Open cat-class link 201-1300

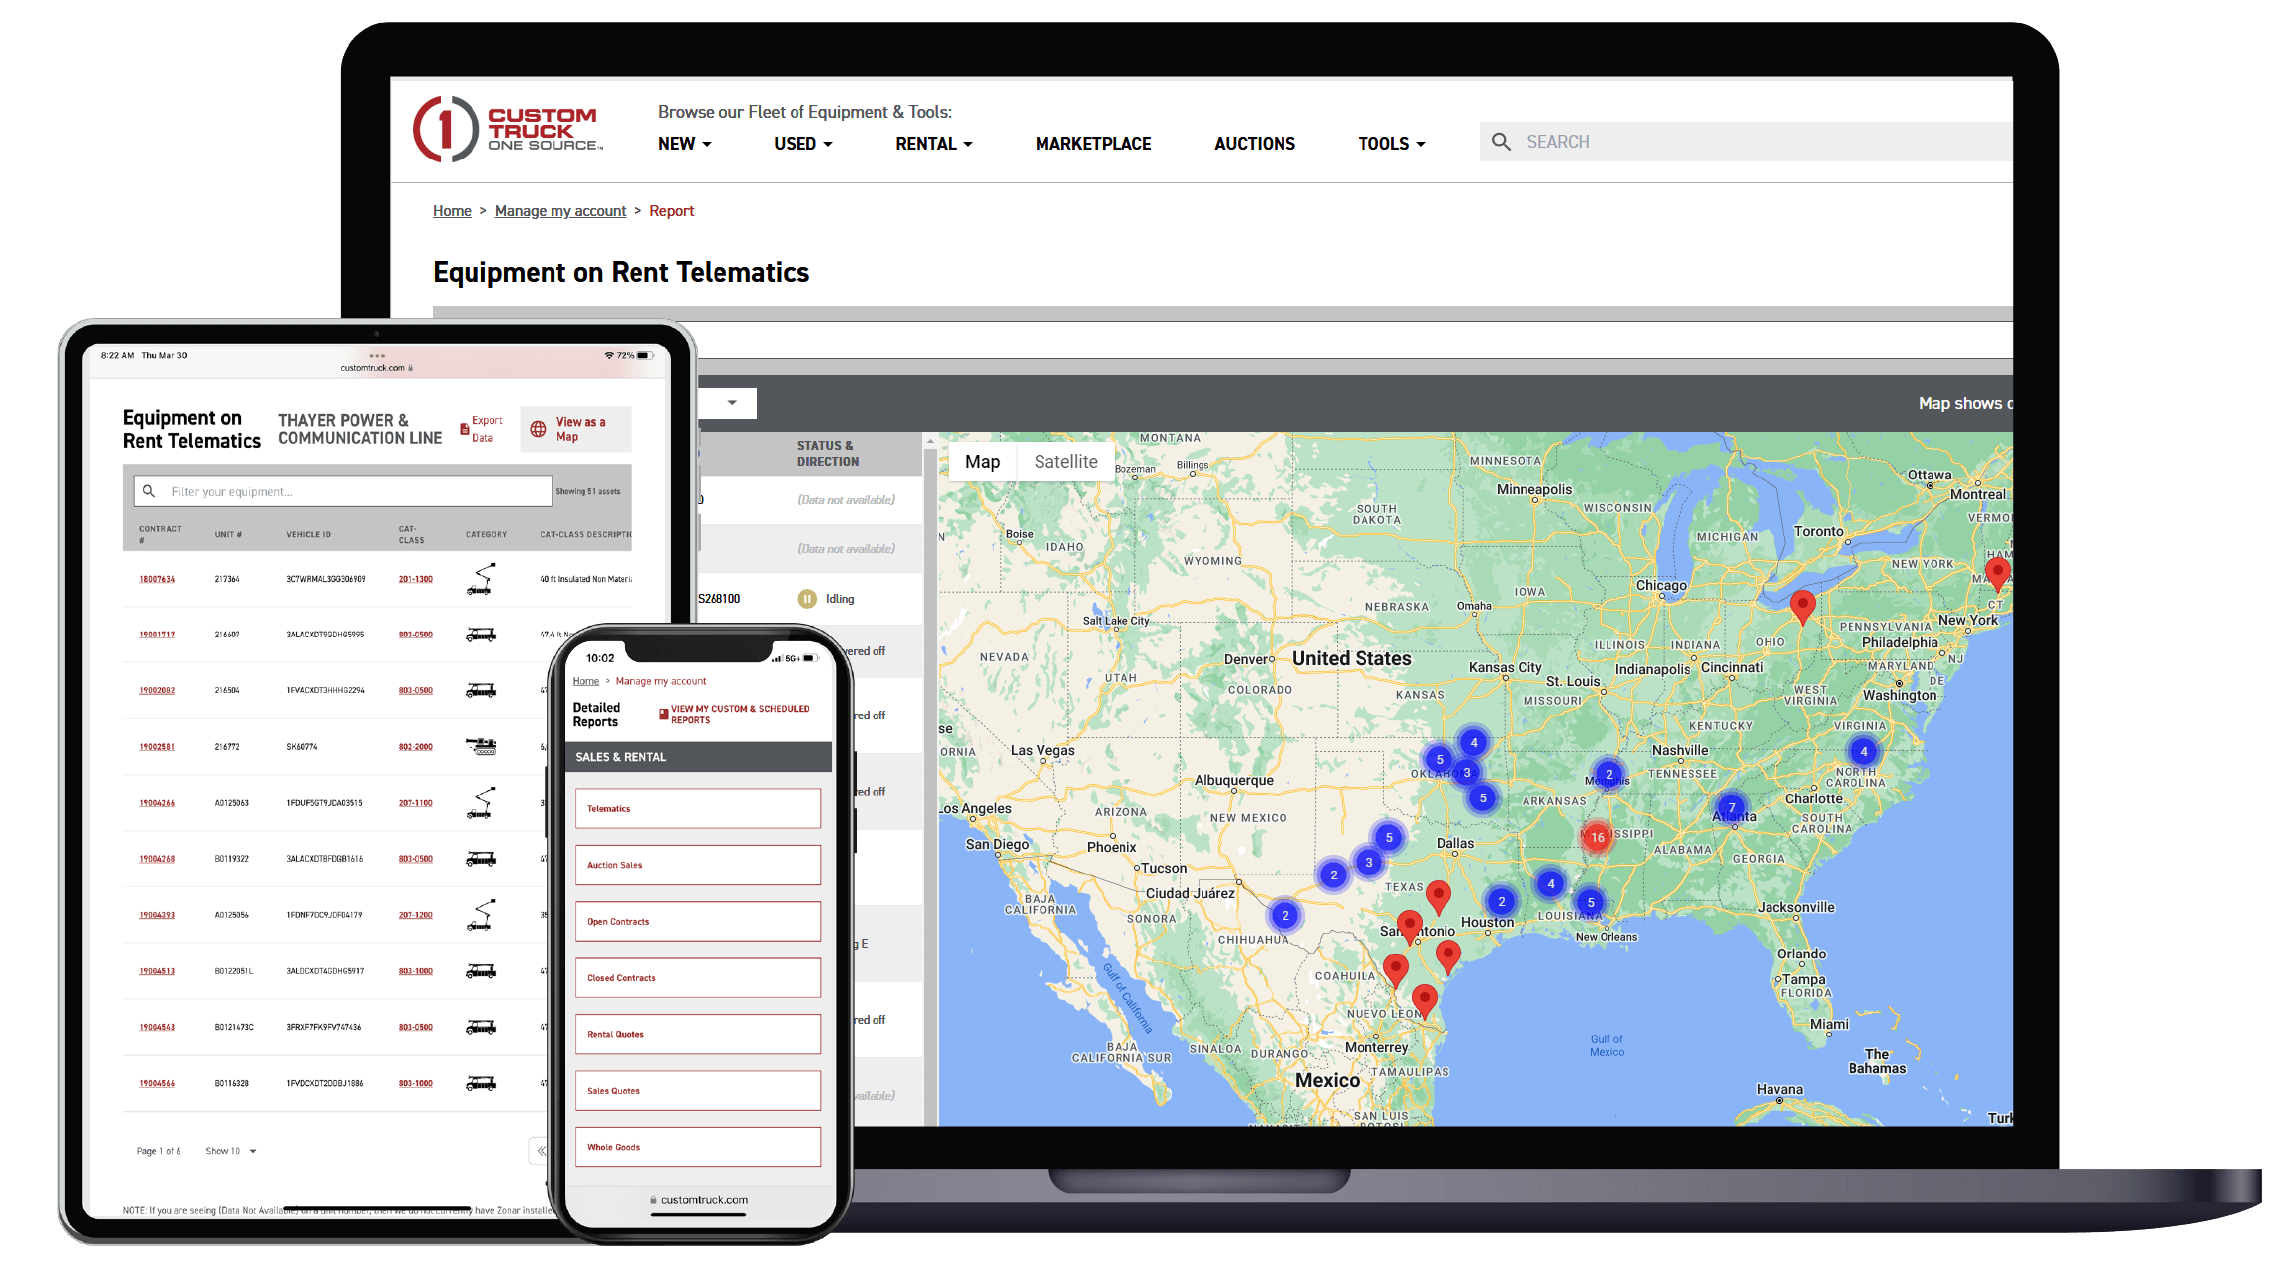416,579
